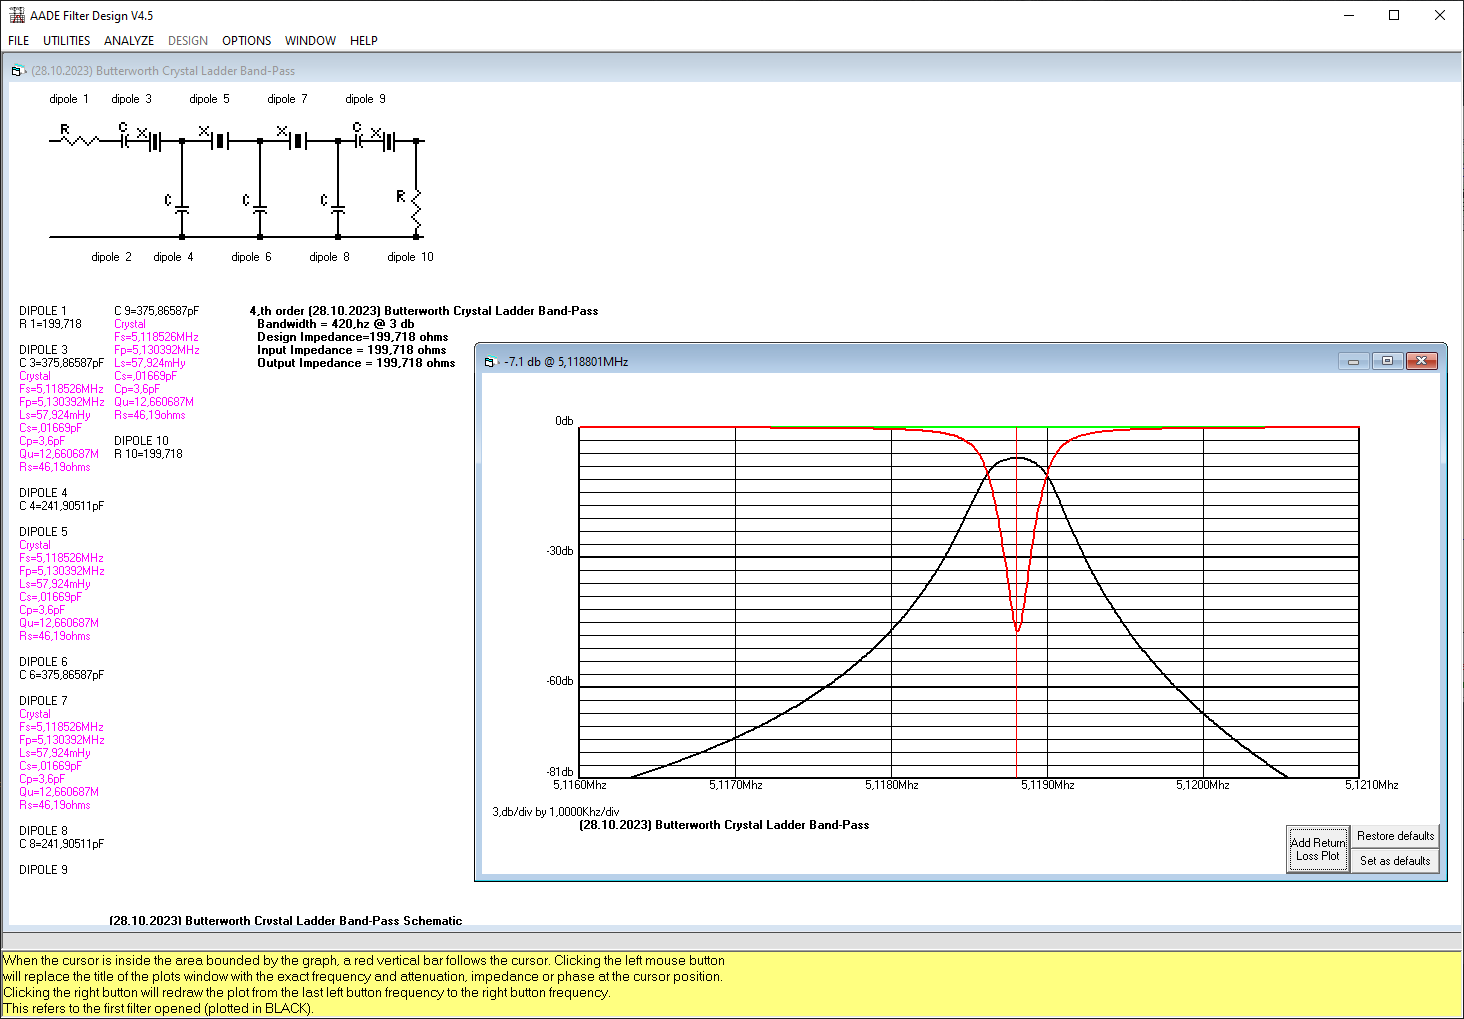This screenshot has height=1019, width=1464.
Task: Click the AADE Filter Design app icon
Action: 16,15
